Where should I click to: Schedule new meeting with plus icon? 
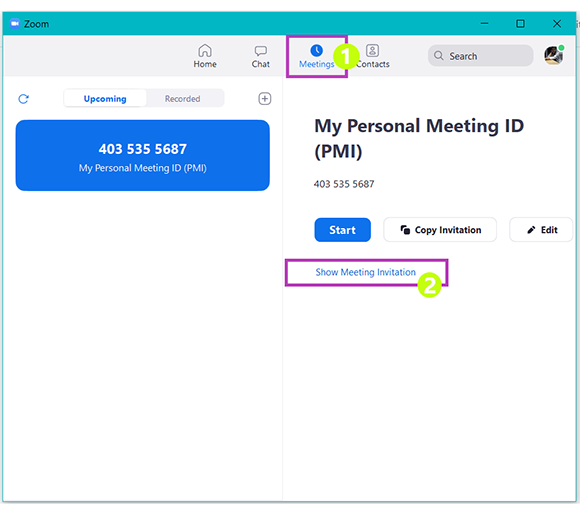point(264,99)
